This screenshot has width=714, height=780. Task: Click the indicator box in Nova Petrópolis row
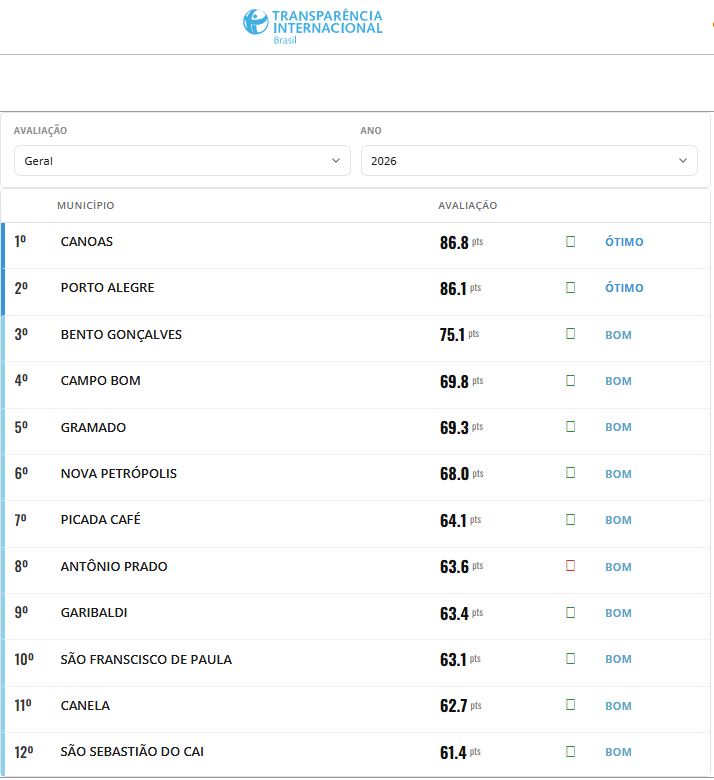coord(570,473)
